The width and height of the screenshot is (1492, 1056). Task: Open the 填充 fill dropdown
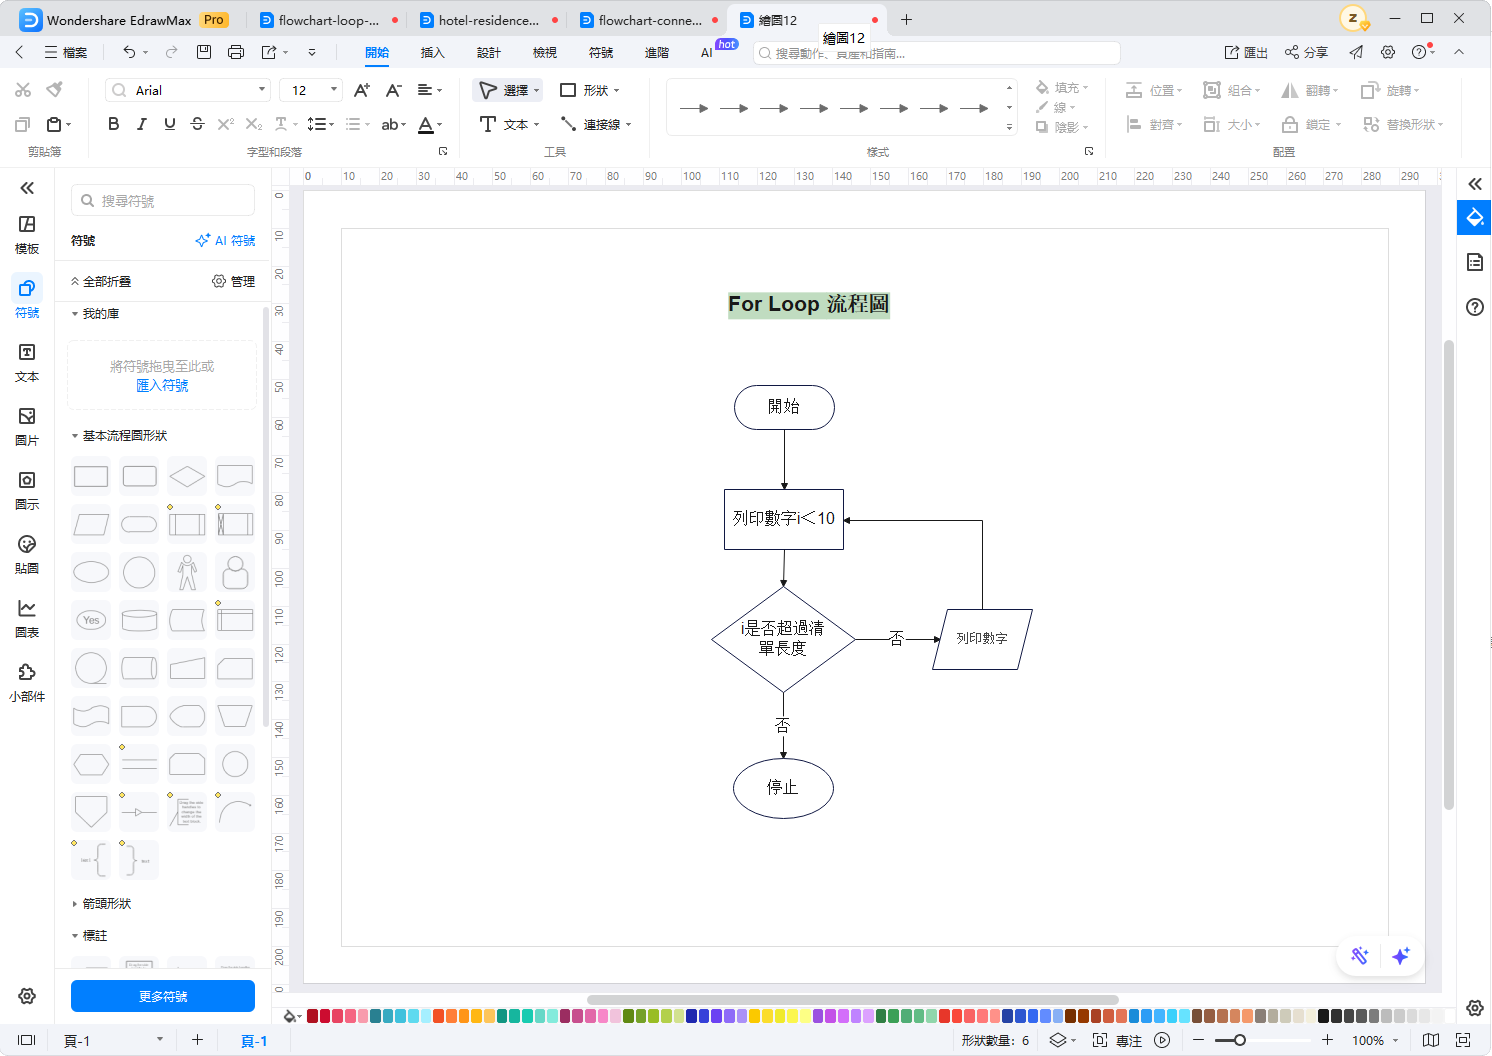[x=1062, y=88]
